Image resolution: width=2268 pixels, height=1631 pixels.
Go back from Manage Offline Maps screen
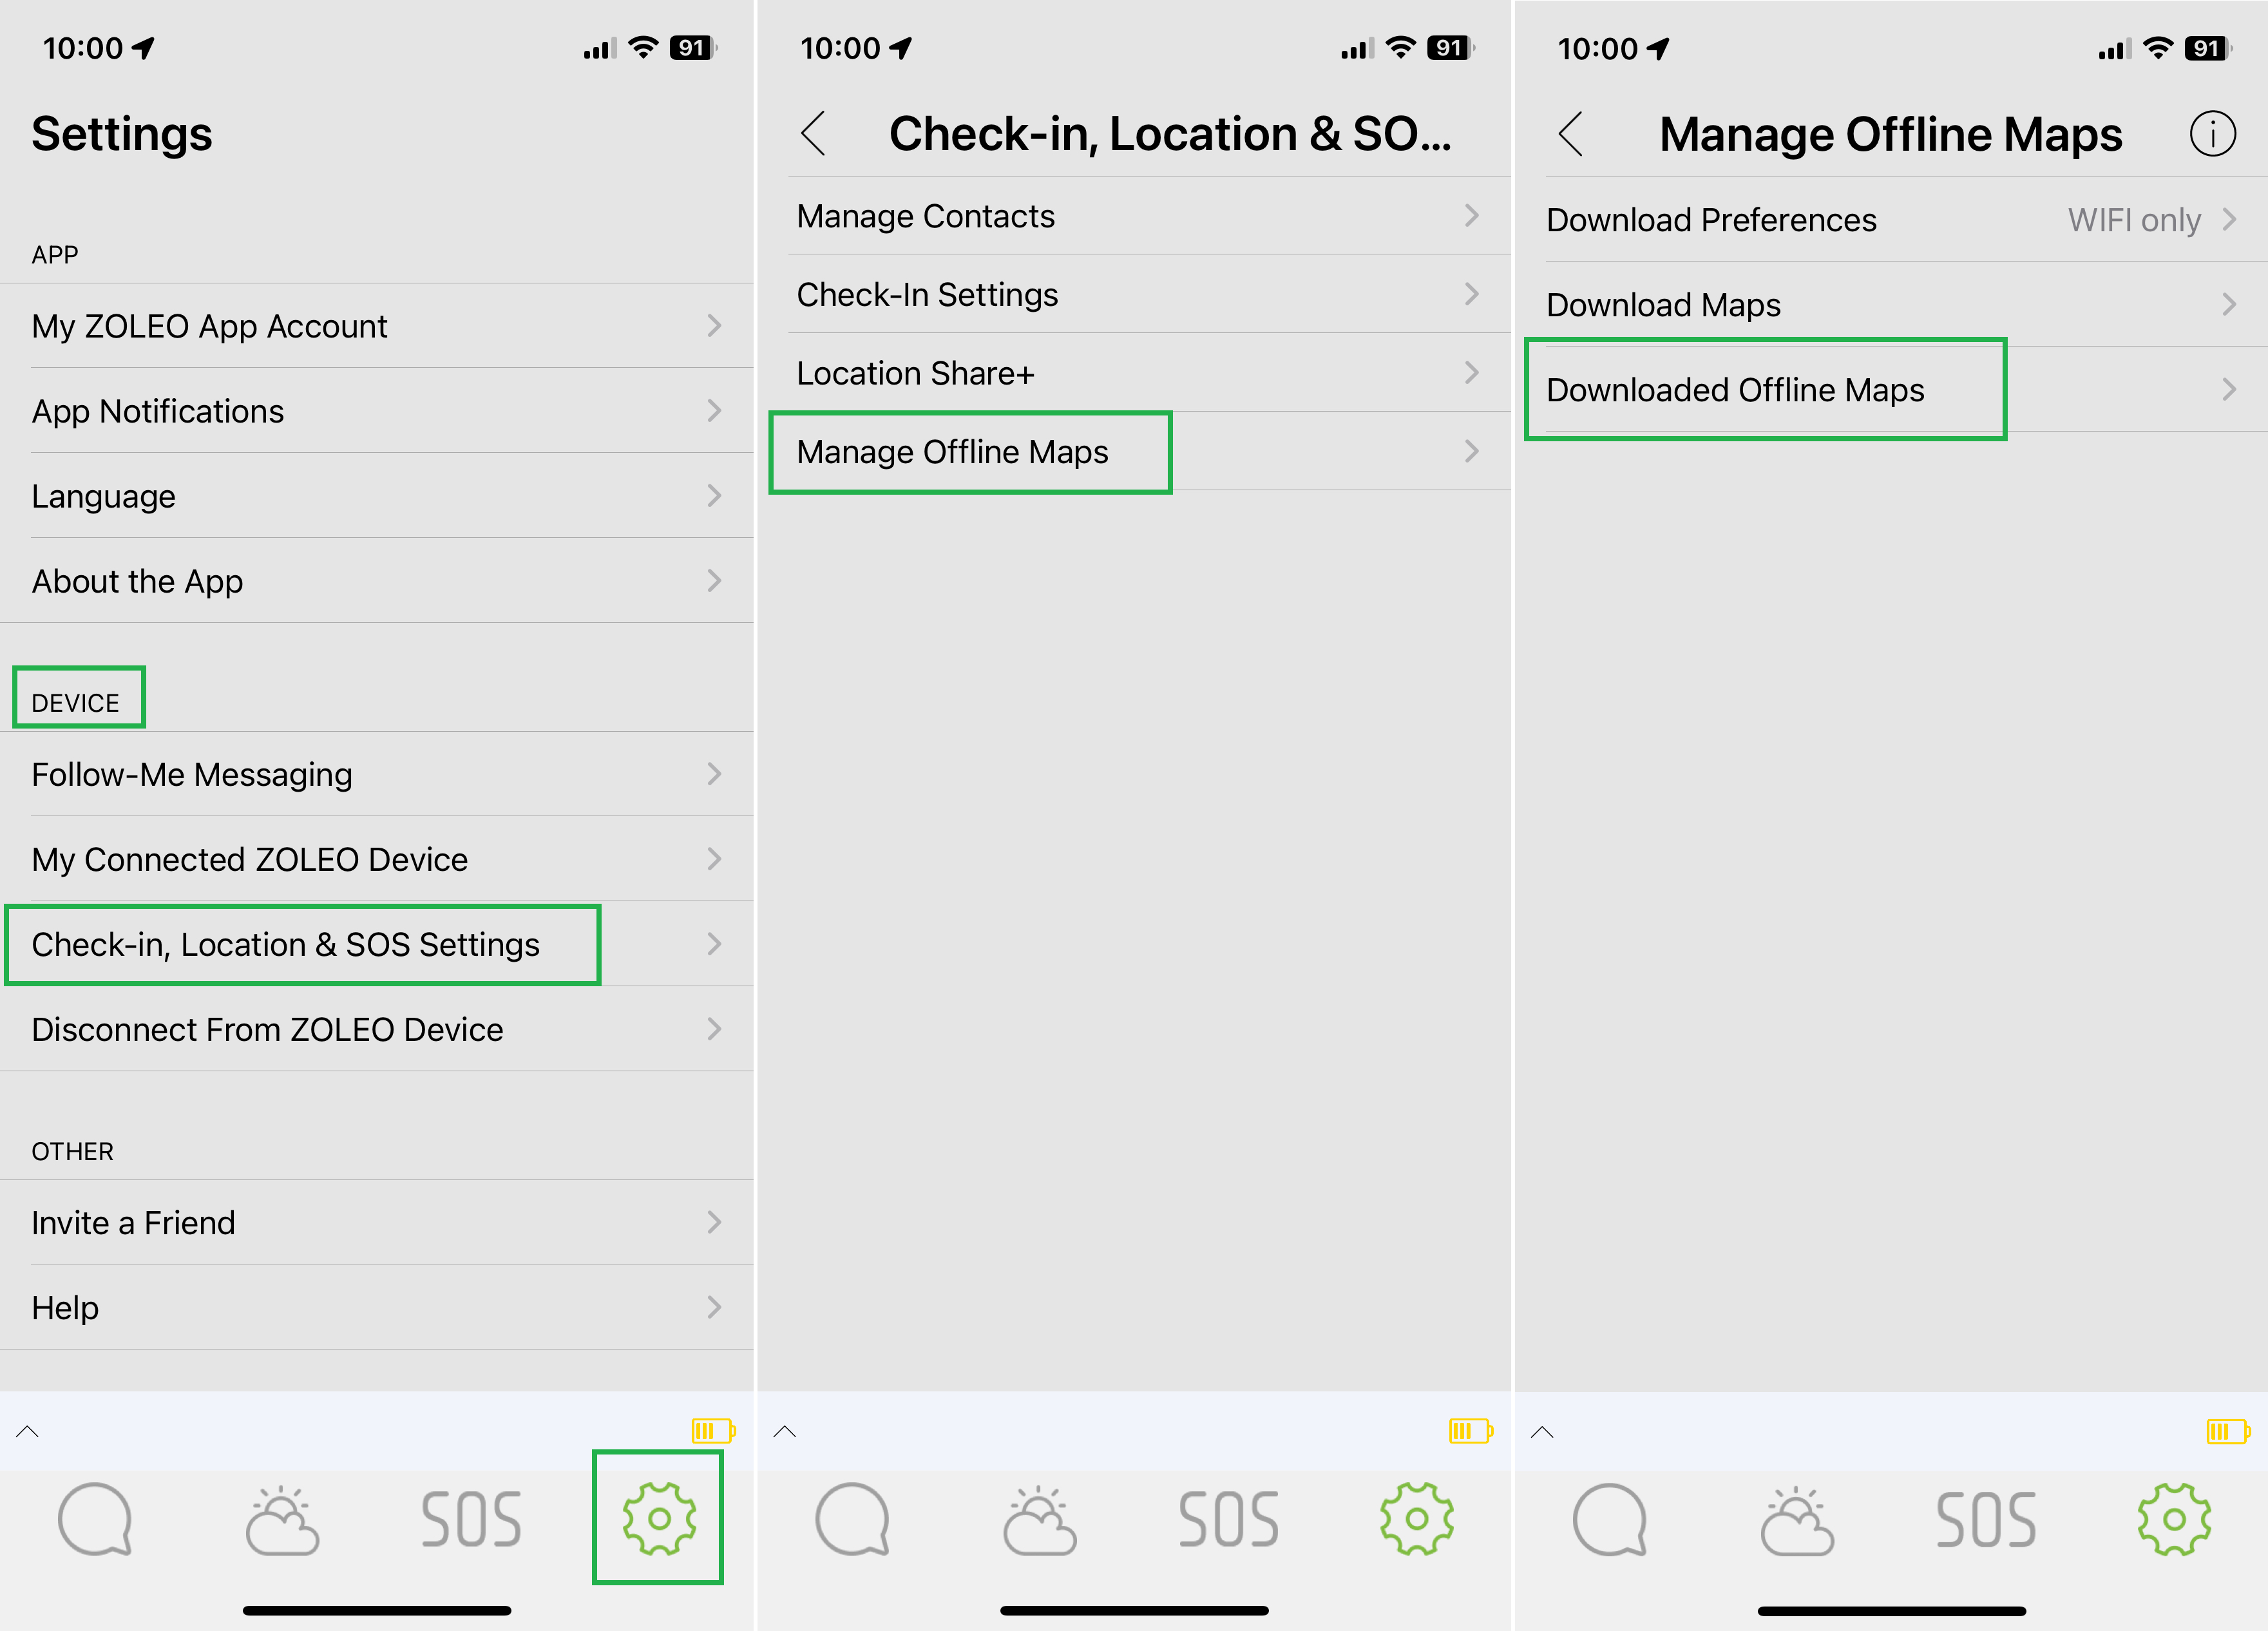pos(1570,133)
